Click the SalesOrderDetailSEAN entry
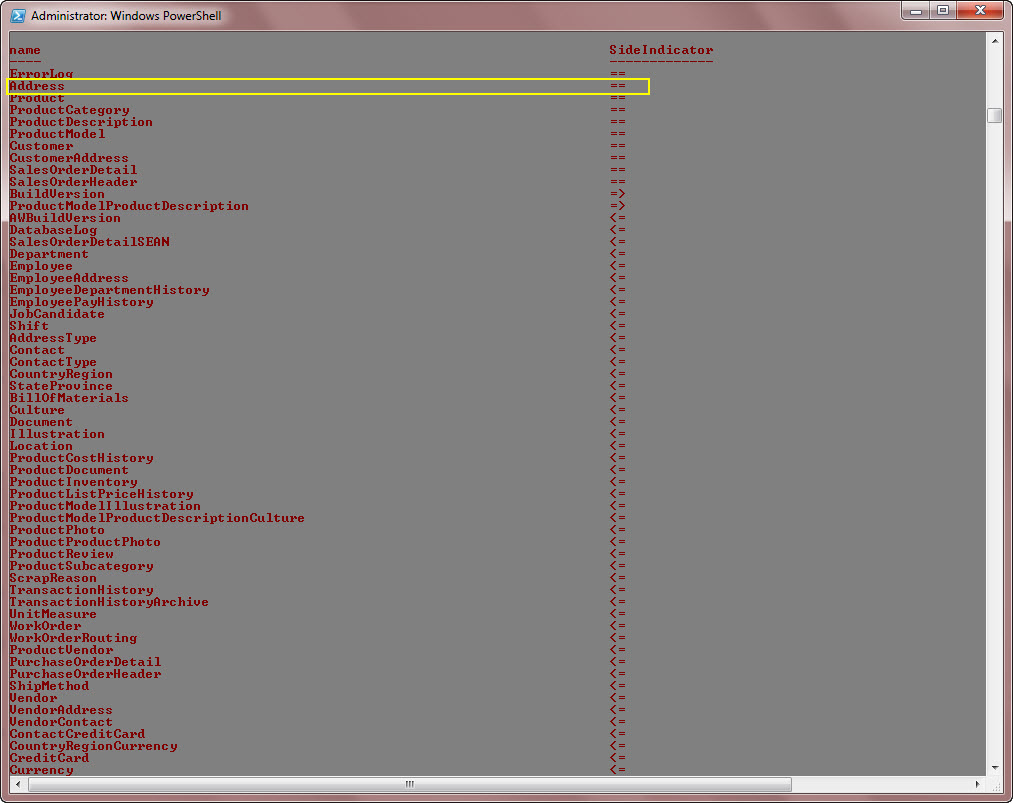This screenshot has height=803, width=1013. (89, 242)
